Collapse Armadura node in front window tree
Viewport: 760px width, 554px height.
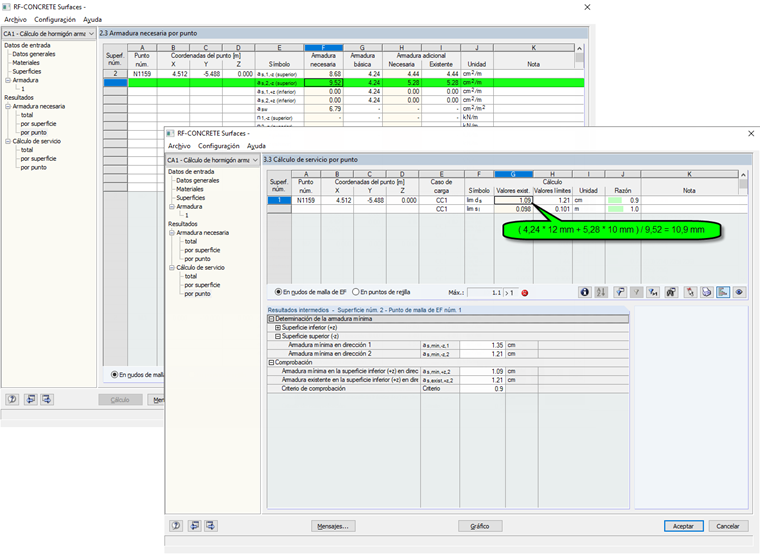click(172, 206)
